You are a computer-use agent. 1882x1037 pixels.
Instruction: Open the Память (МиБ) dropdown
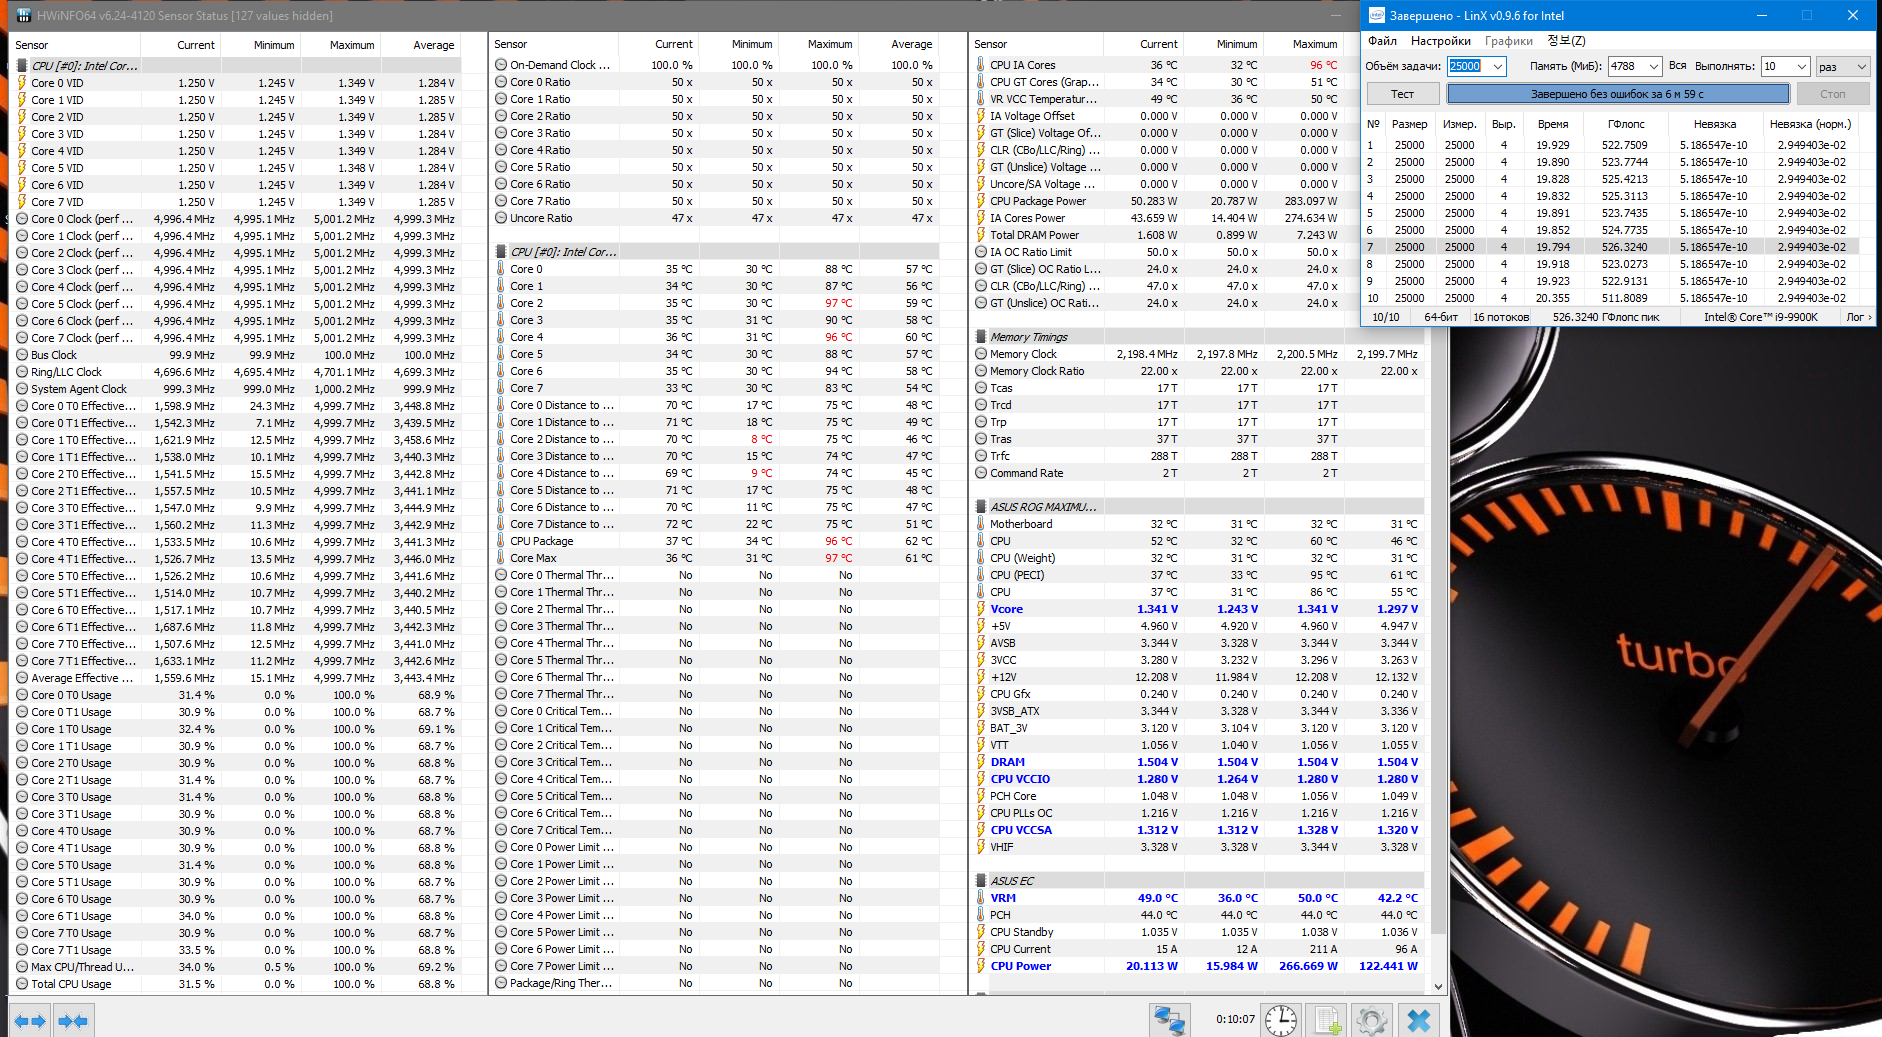point(1653,66)
